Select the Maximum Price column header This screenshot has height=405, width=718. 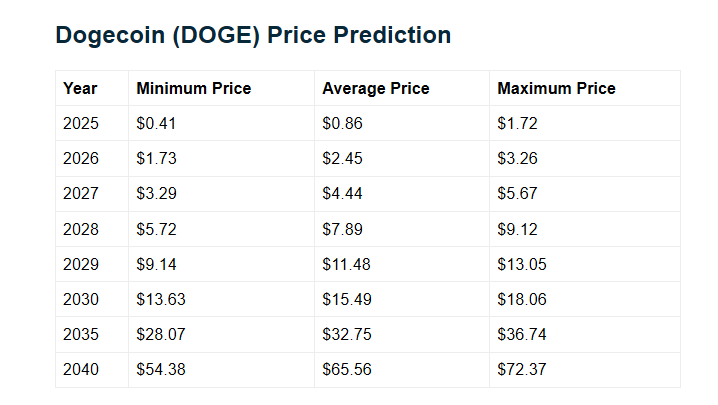[x=556, y=88]
